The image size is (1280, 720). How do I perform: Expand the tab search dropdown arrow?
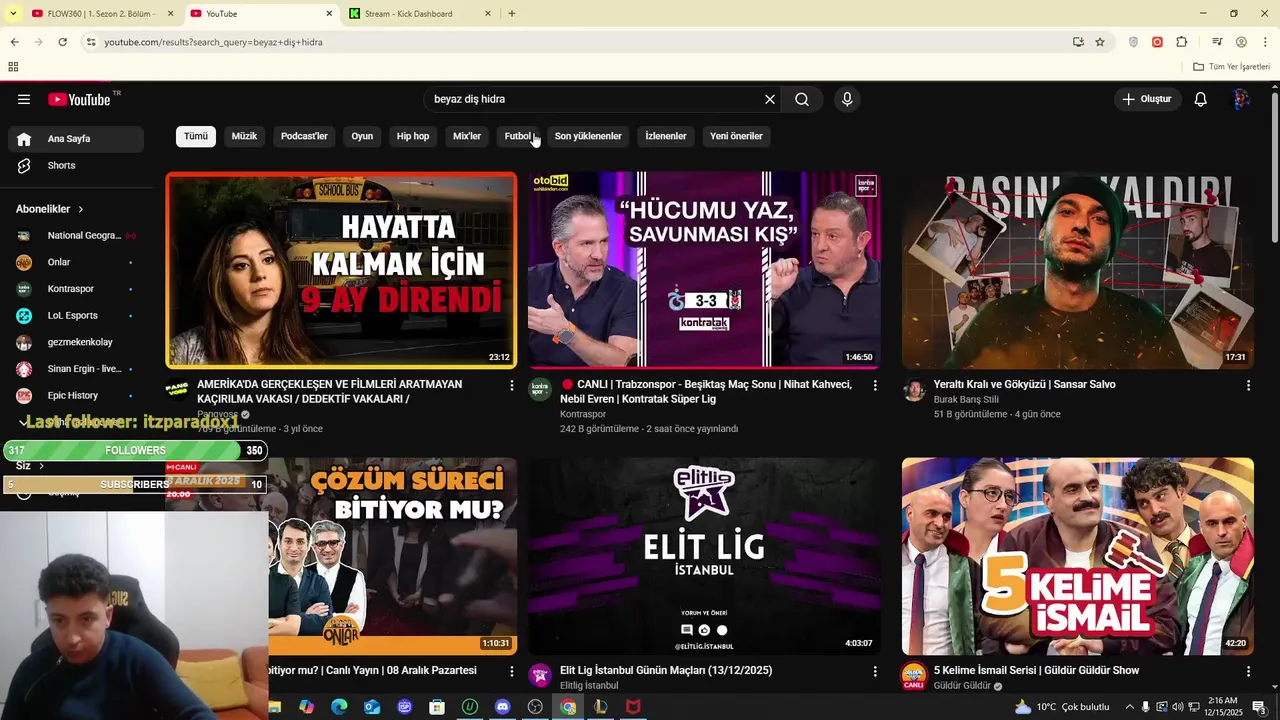tap(12, 14)
